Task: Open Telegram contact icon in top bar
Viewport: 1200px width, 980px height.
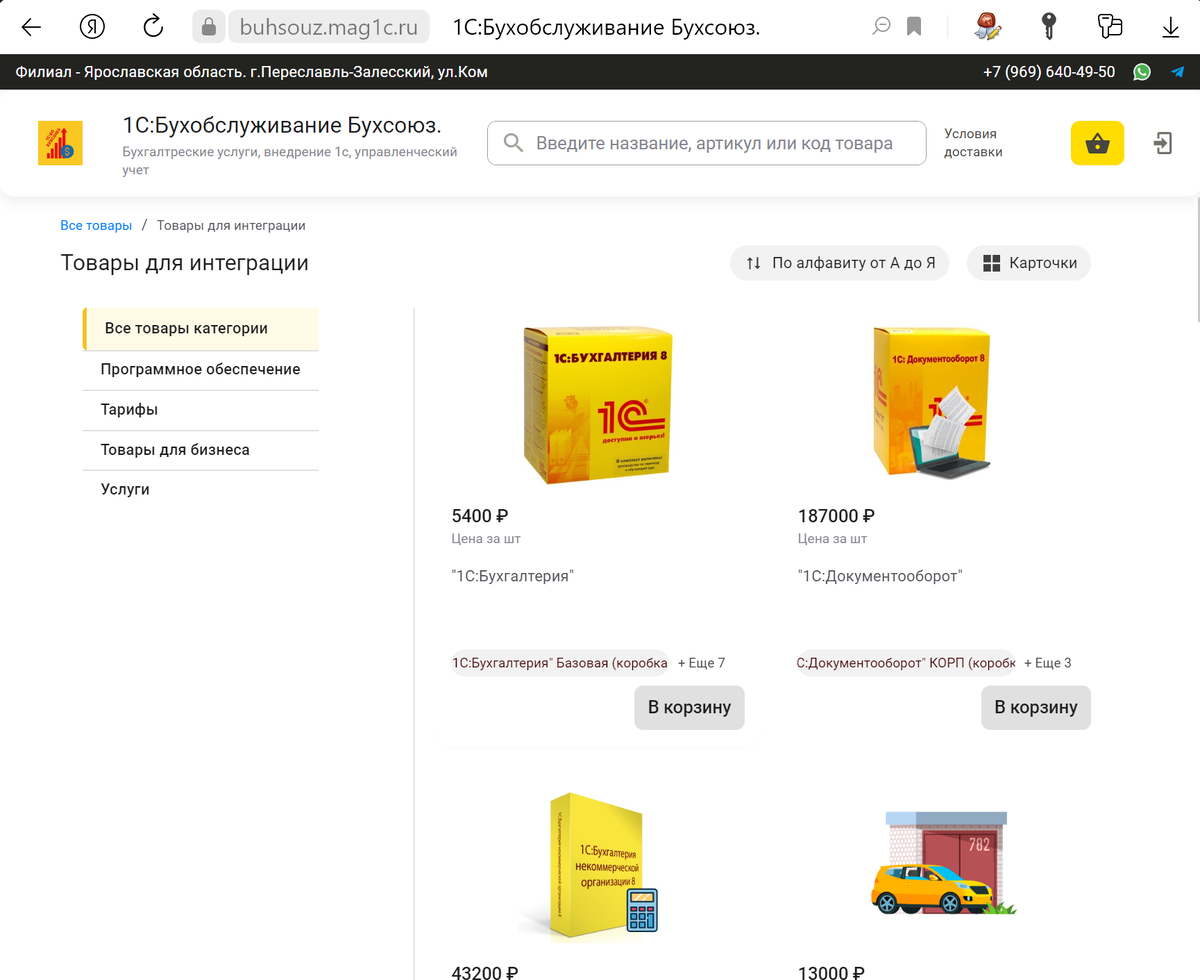Action: (x=1177, y=72)
